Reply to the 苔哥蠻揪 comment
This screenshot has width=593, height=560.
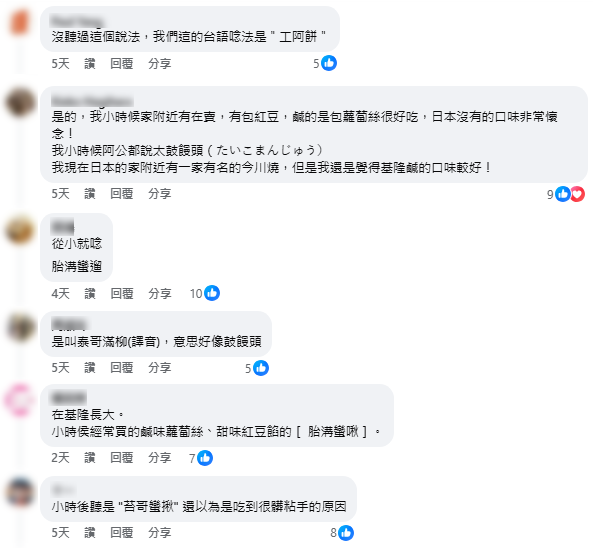pos(122,532)
